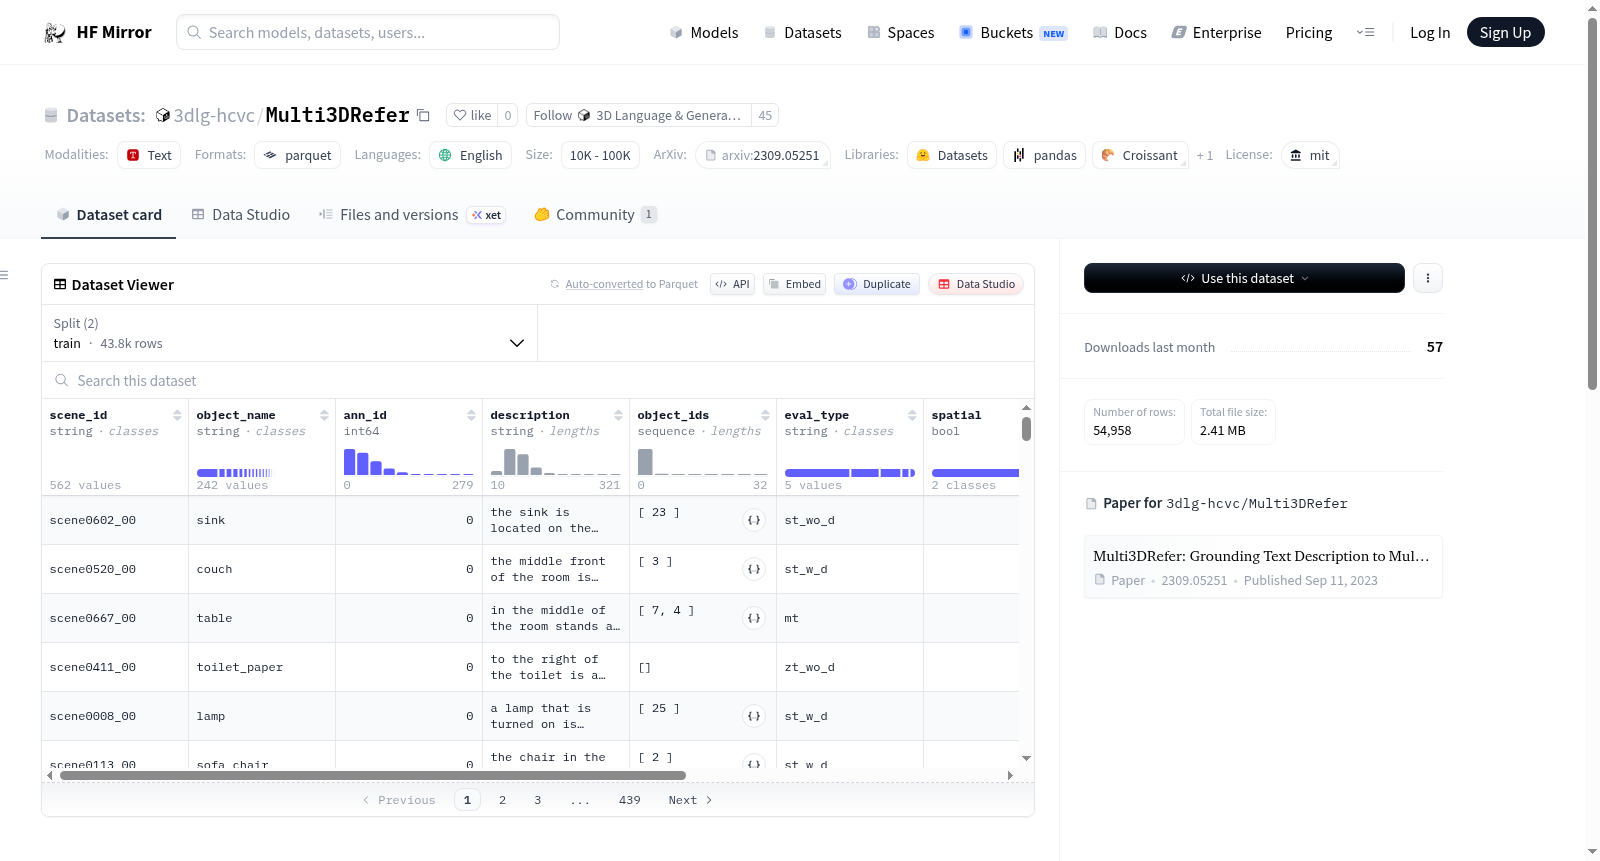Click the Embed button
This screenshot has height=861, width=1600.
click(794, 284)
